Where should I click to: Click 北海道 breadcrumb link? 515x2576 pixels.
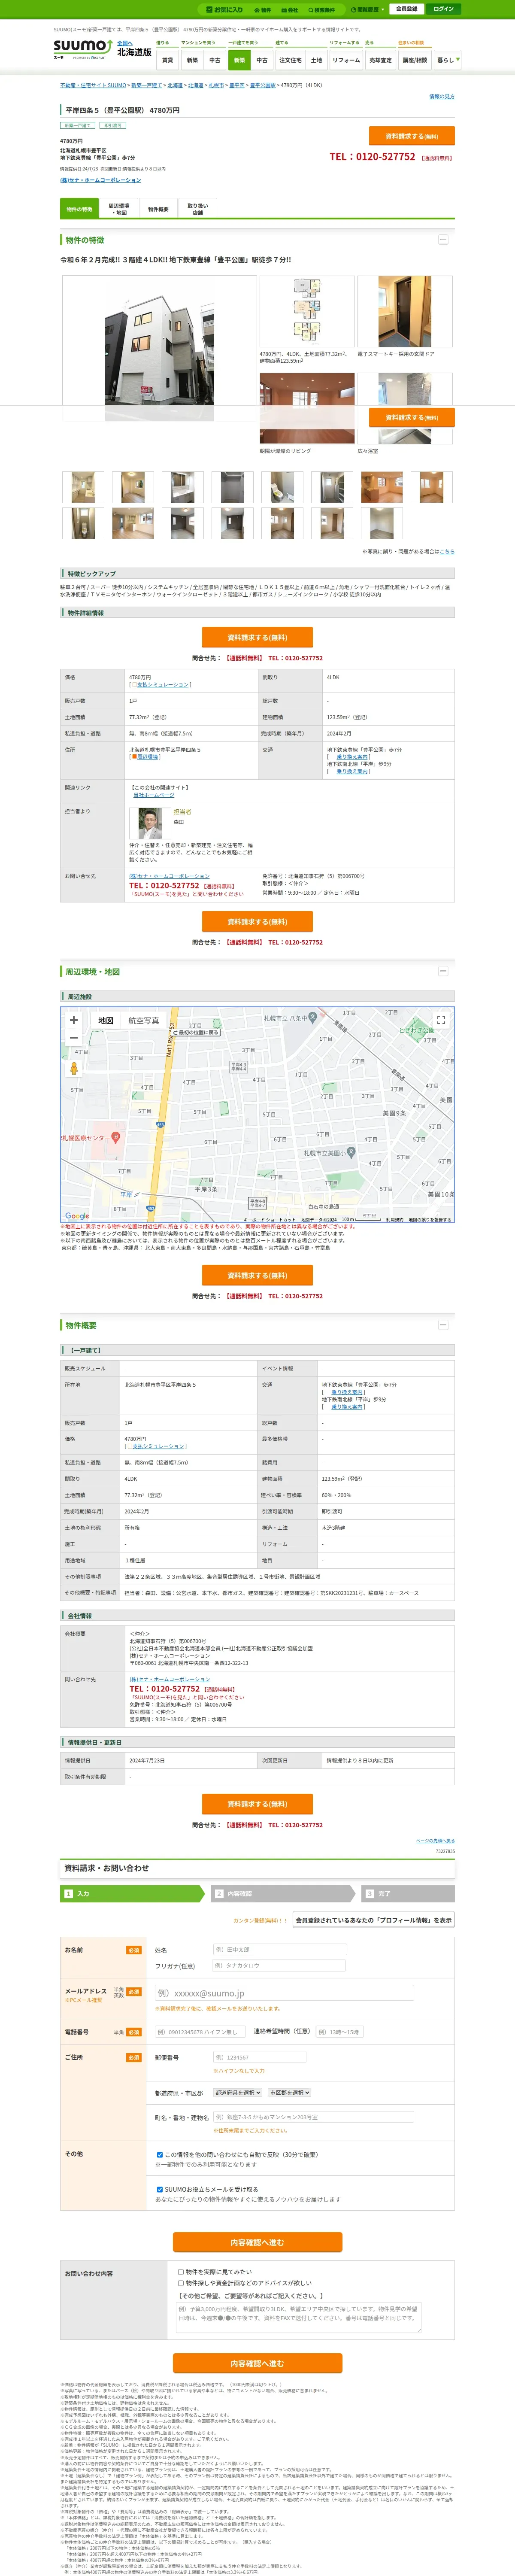[x=175, y=86]
